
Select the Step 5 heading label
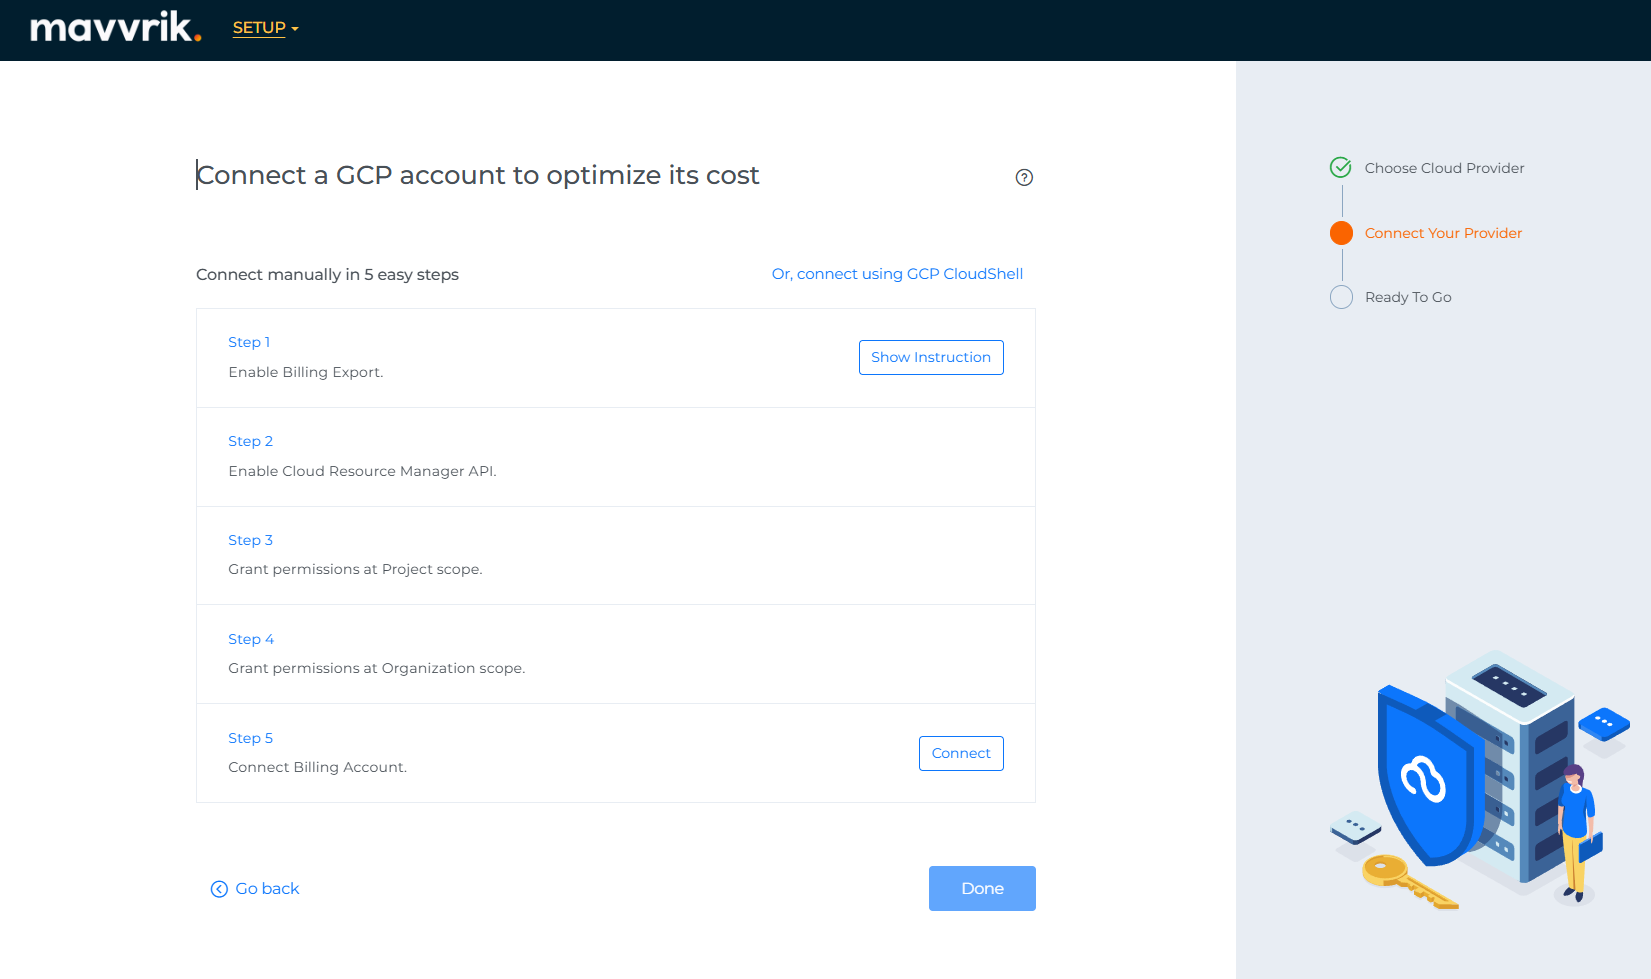pyautogui.click(x=250, y=738)
